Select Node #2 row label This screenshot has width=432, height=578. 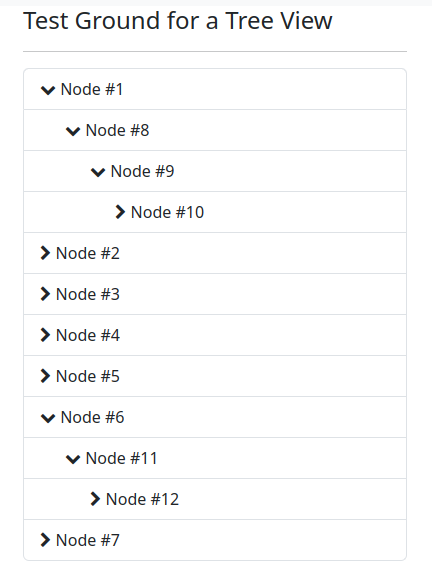[x=88, y=253]
